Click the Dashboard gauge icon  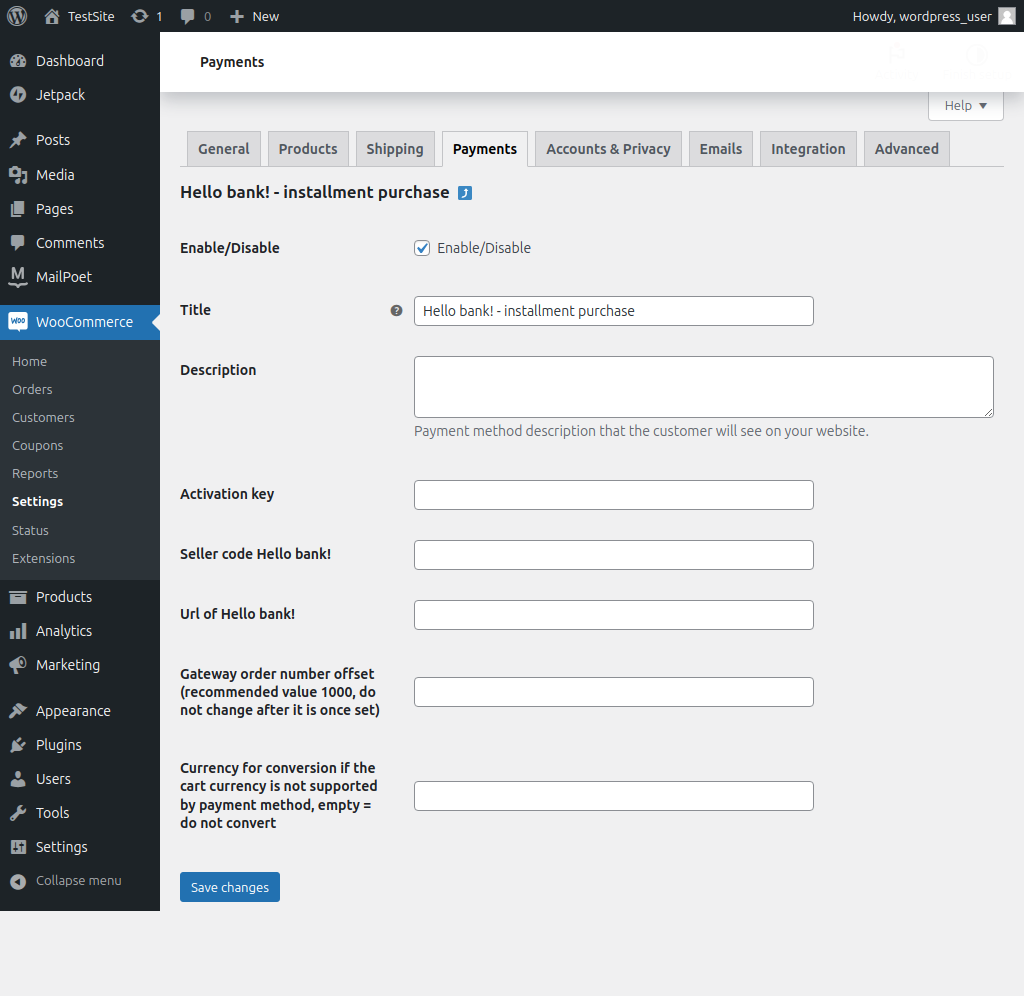(x=18, y=61)
